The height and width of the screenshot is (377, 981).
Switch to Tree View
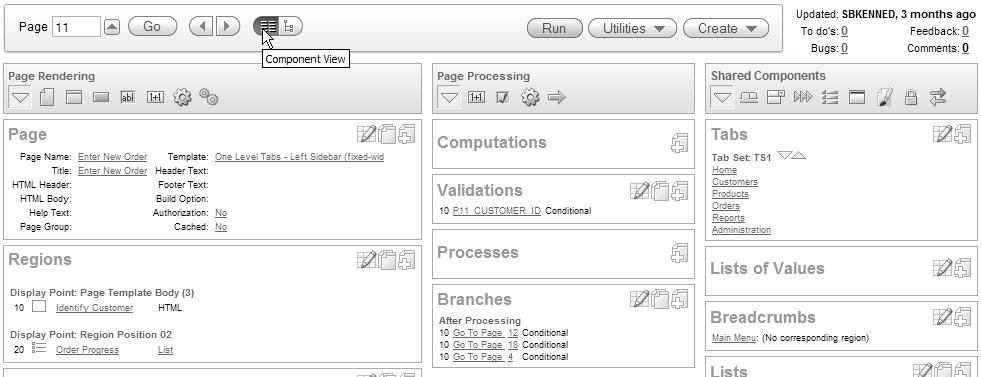(290, 26)
